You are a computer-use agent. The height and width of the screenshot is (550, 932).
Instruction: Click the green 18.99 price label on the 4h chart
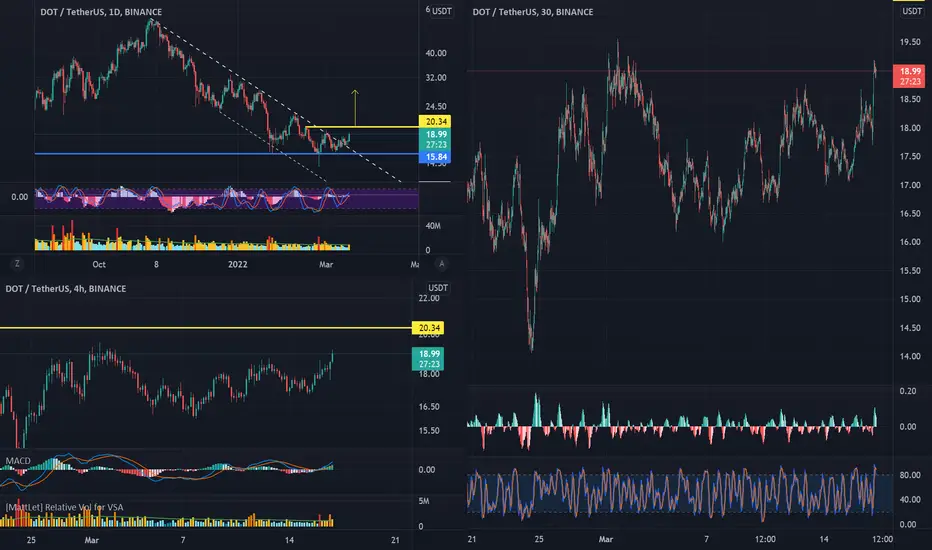(x=428, y=359)
